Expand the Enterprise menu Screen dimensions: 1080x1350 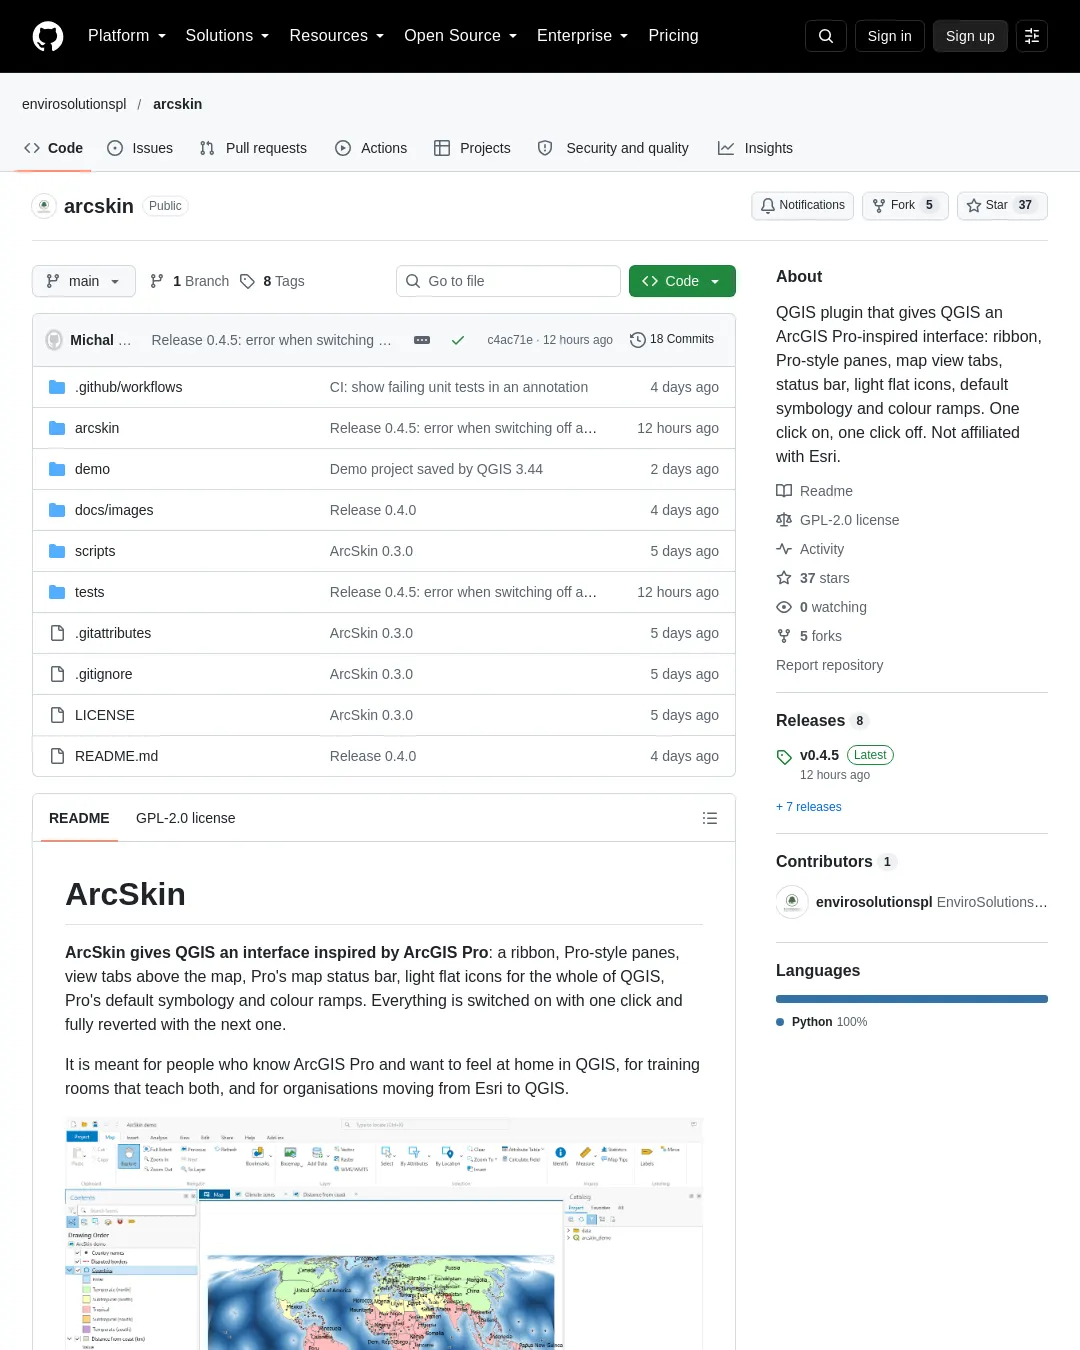click(x=582, y=36)
